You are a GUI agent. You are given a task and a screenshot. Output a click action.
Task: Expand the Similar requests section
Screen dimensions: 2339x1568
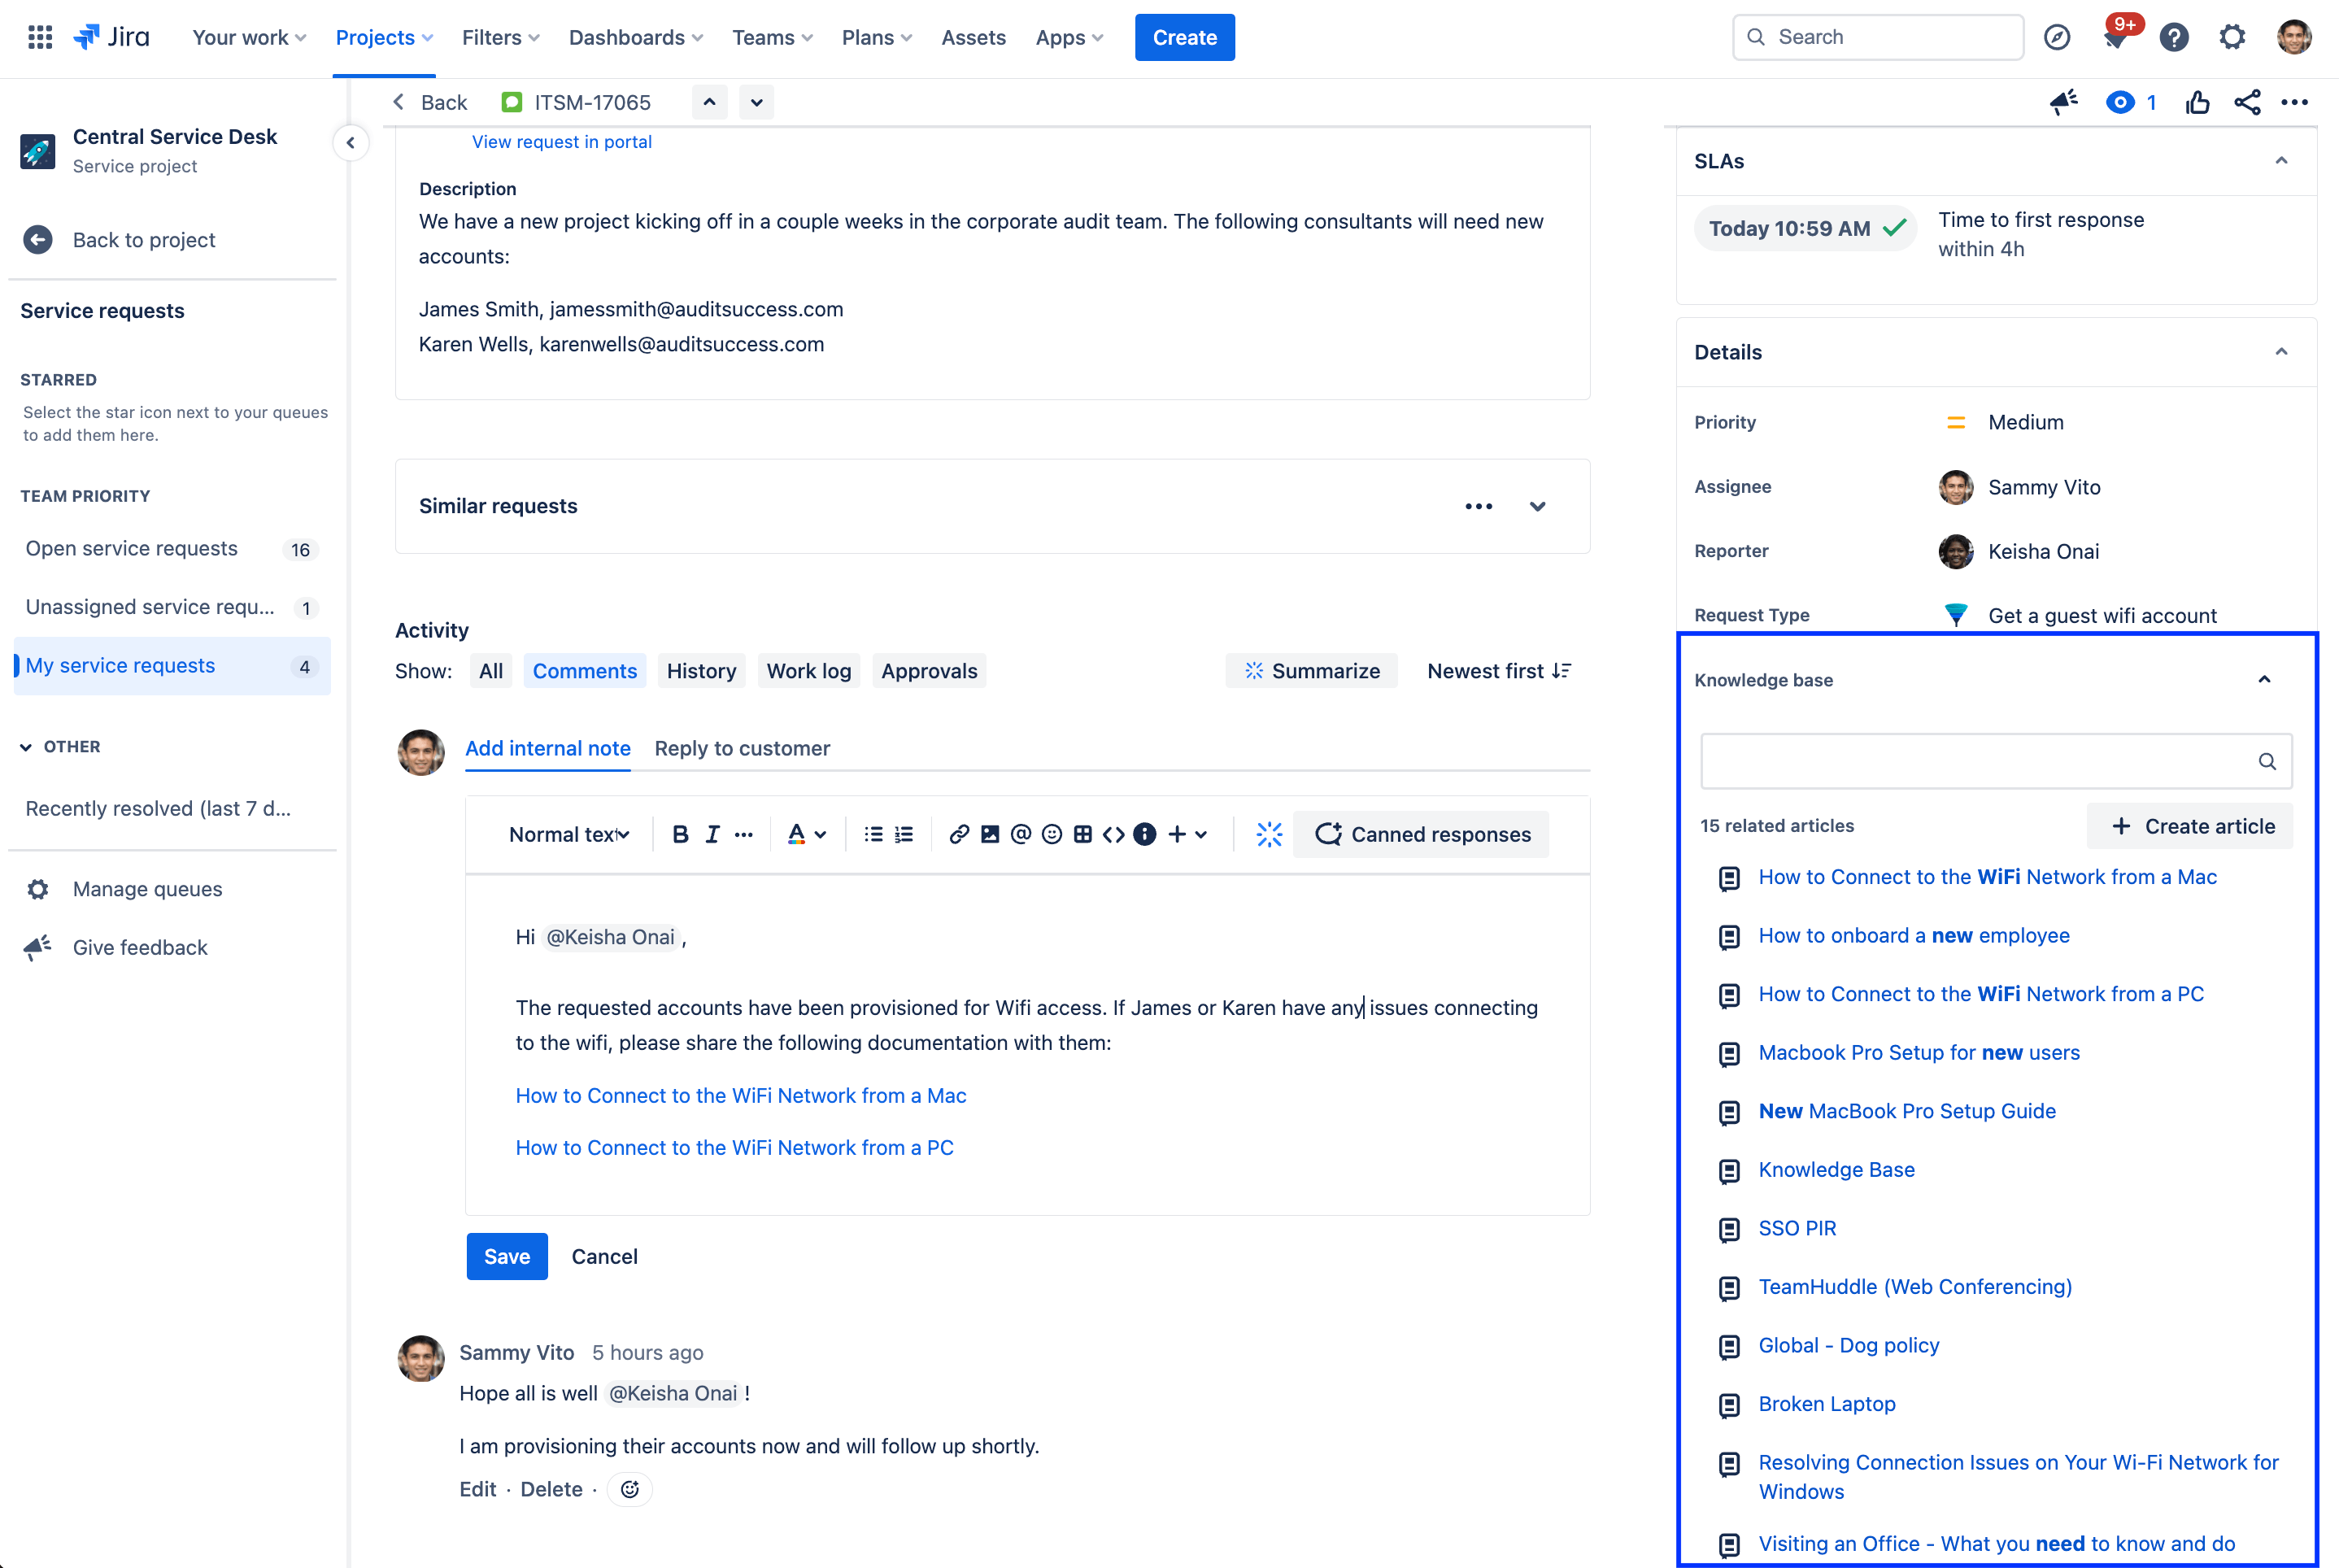point(1538,506)
